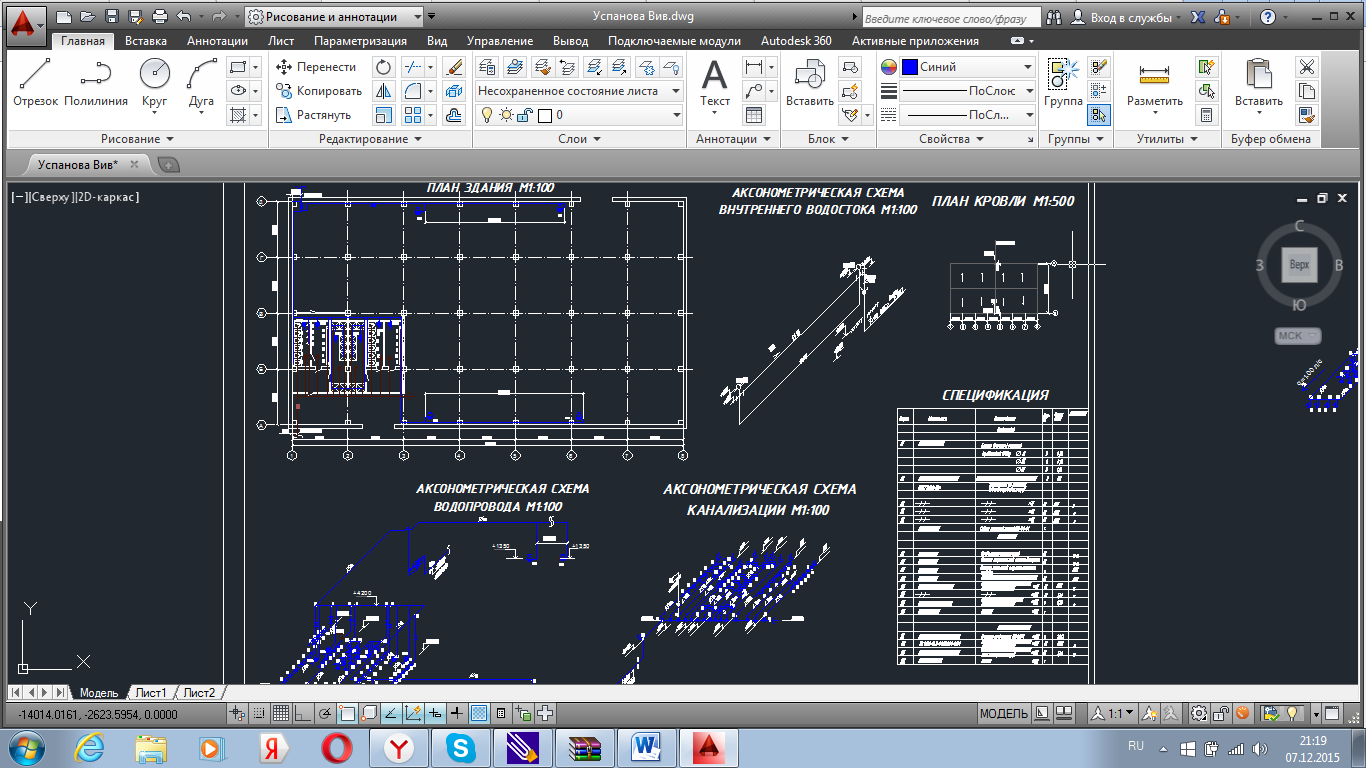This screenshot has height=768, width=1366.
Task: Switch to the Лист2 layout tab
Action: (x=199, y=692)
